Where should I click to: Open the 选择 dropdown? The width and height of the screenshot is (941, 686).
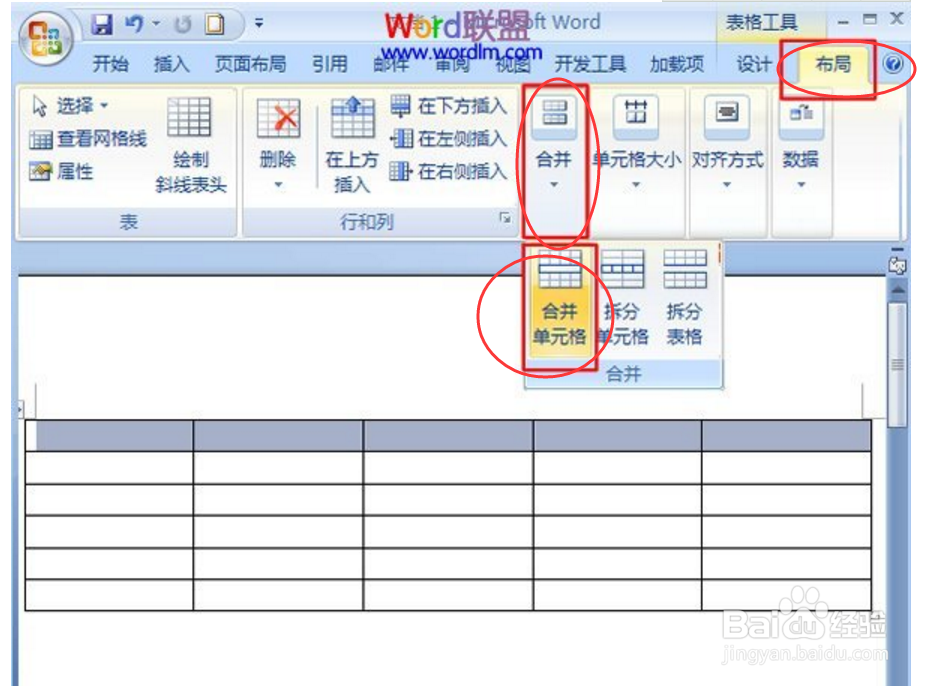click(70, 106)
